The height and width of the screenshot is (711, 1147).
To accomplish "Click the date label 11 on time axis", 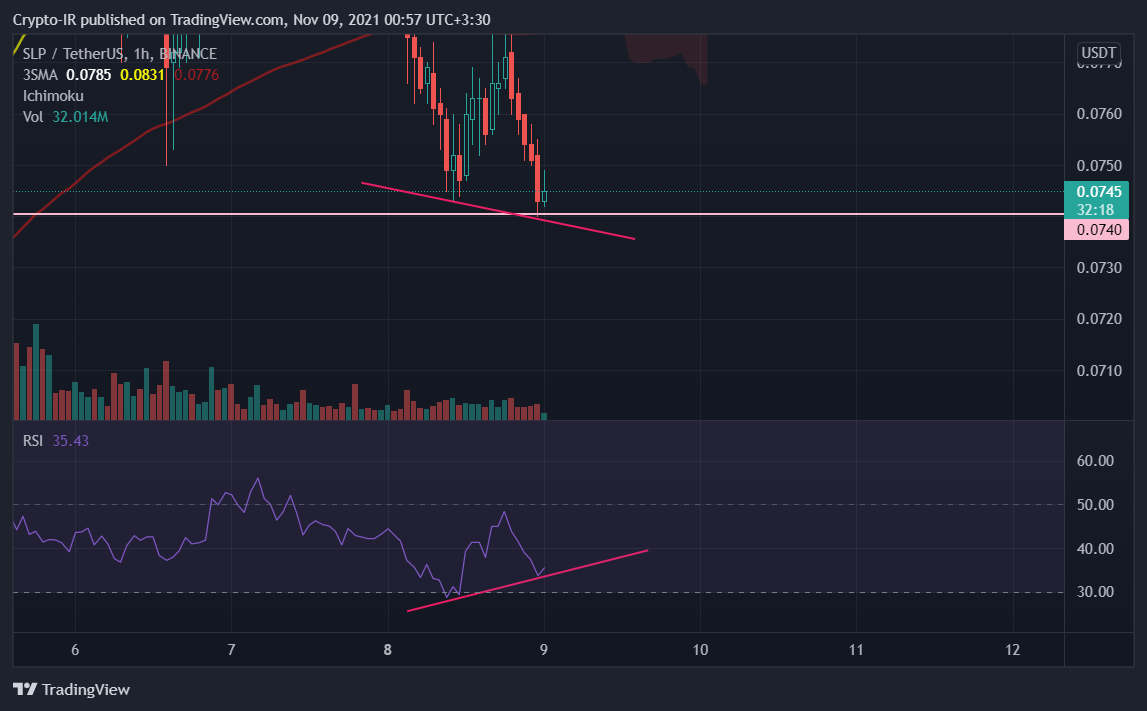I will point(856,650).
